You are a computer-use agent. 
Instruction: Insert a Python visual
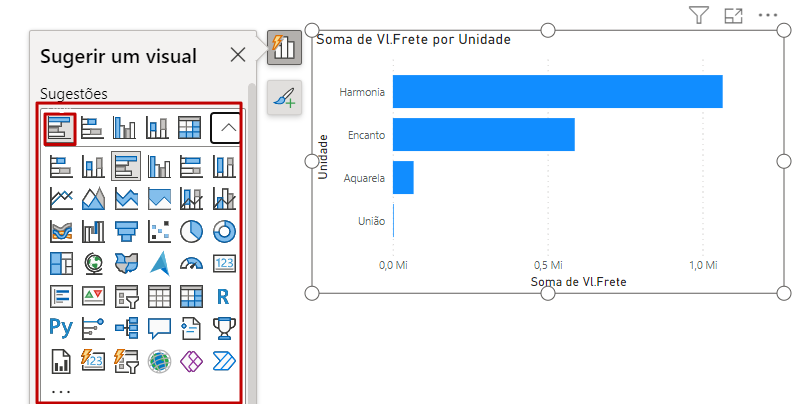[x=61, y=328]
